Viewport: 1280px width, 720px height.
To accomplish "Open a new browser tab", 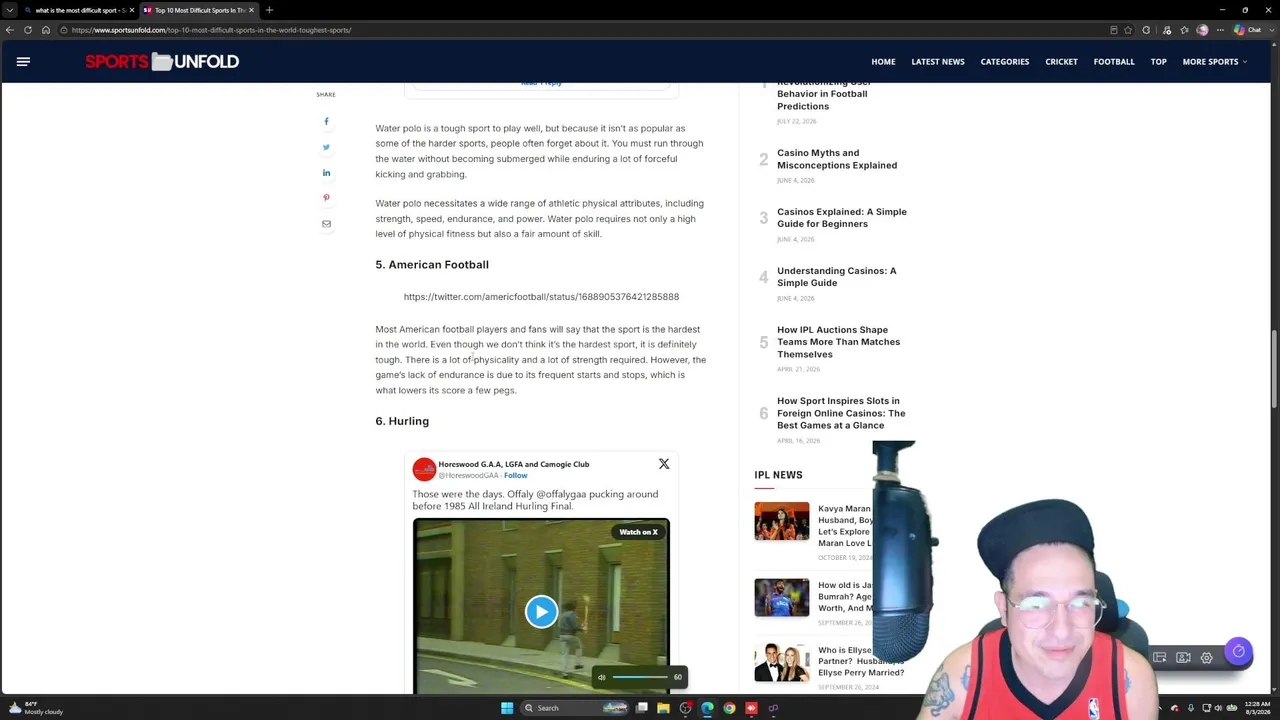I will (269, 10).
